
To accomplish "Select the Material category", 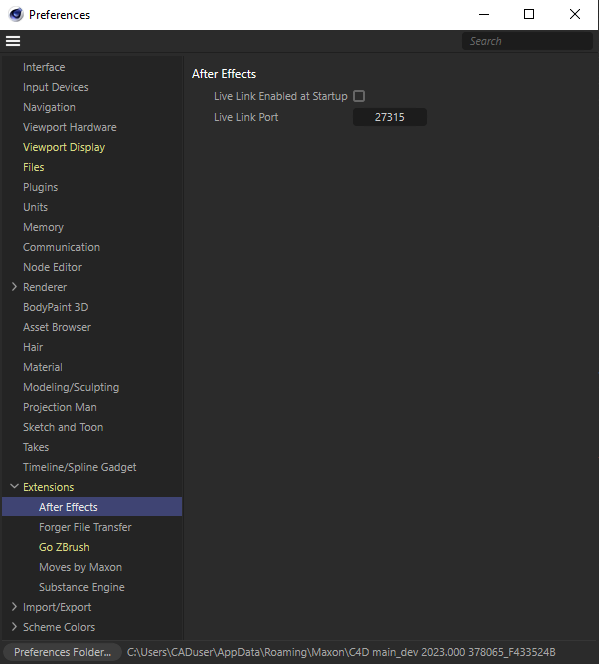I will tap(43, 367).
